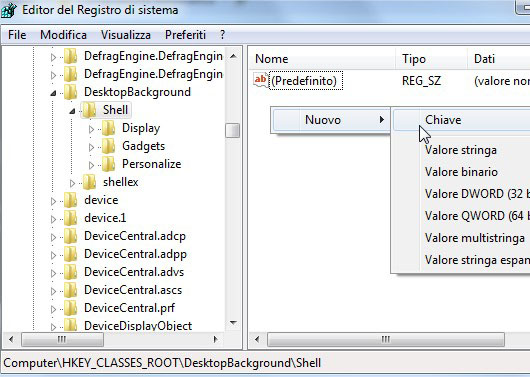Viewport: 530px width, 377px height.
Task: Click the DeviceCentral.advs folder icon
Action: pyautogui.click(x=71, y=272)
